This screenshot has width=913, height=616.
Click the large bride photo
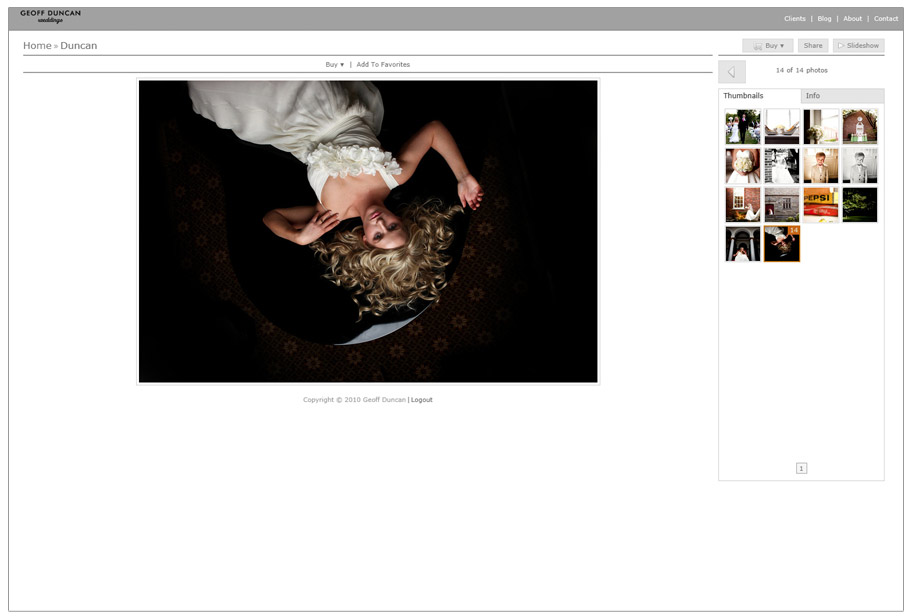368,231
